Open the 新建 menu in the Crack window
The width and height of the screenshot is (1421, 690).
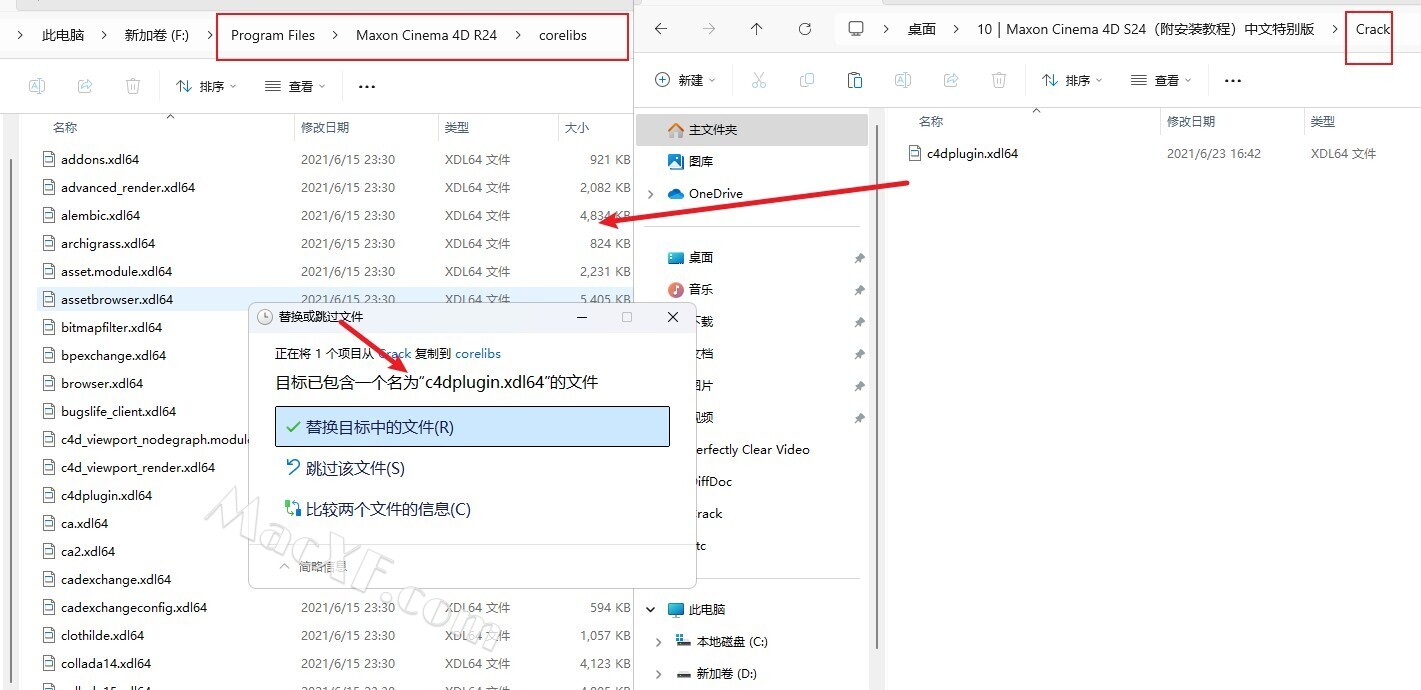click(x=685, y=80)
